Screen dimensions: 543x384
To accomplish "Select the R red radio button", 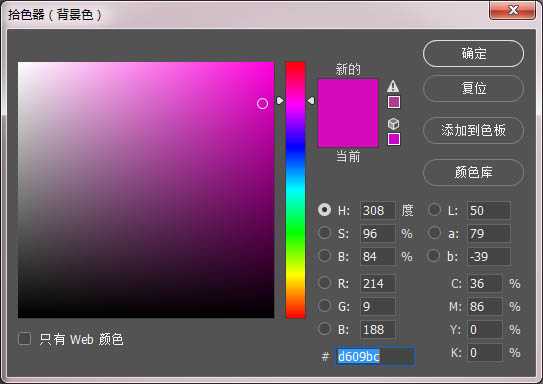I will (324, 283).
